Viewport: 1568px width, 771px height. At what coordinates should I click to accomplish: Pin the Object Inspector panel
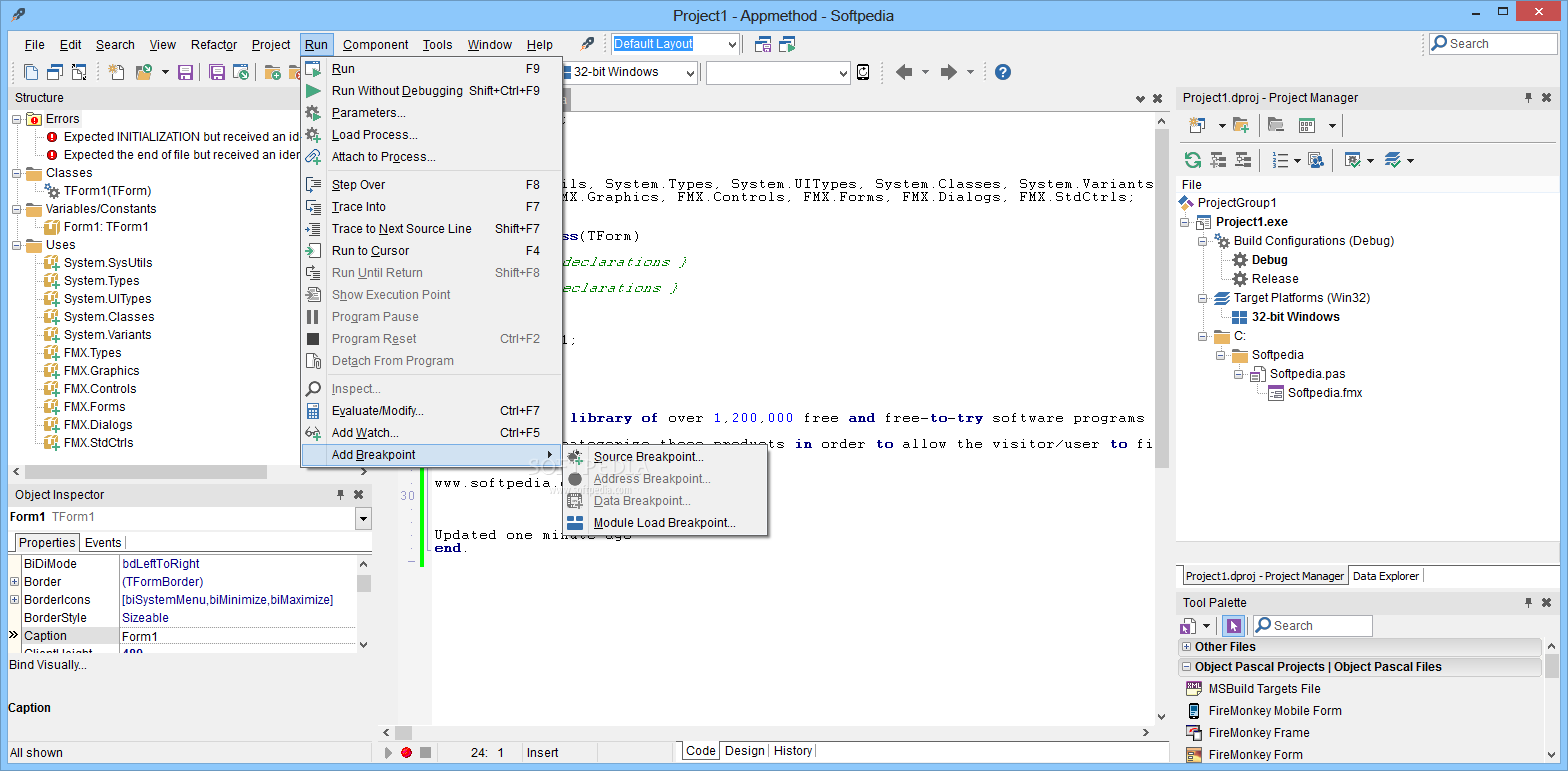[340, 495]
